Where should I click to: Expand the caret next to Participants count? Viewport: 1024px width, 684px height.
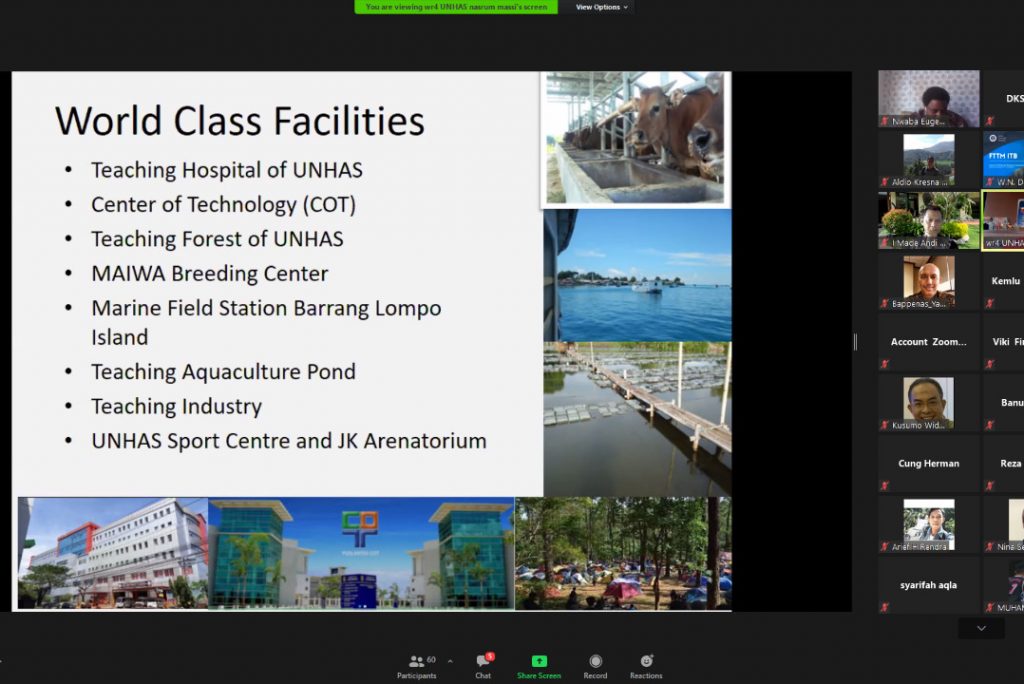[449, 661]
